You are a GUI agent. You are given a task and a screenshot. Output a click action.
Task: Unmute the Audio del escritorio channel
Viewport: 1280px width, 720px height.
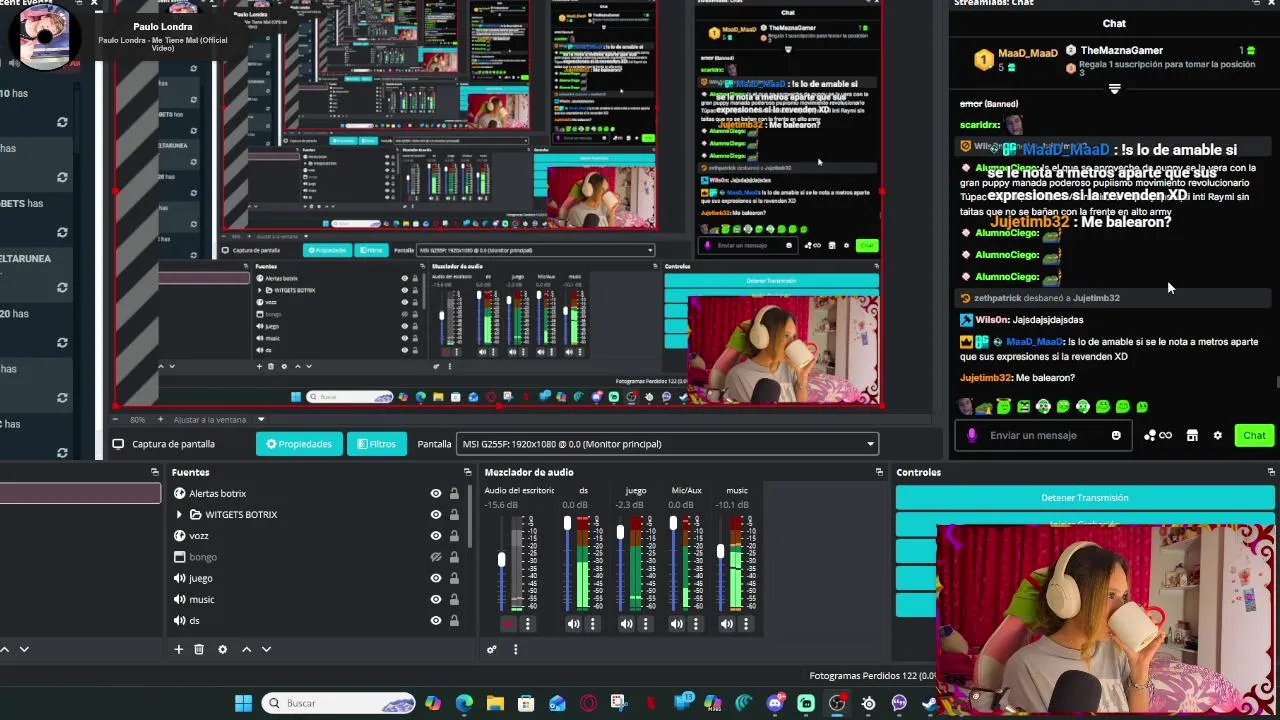click(x=508, y=624)
